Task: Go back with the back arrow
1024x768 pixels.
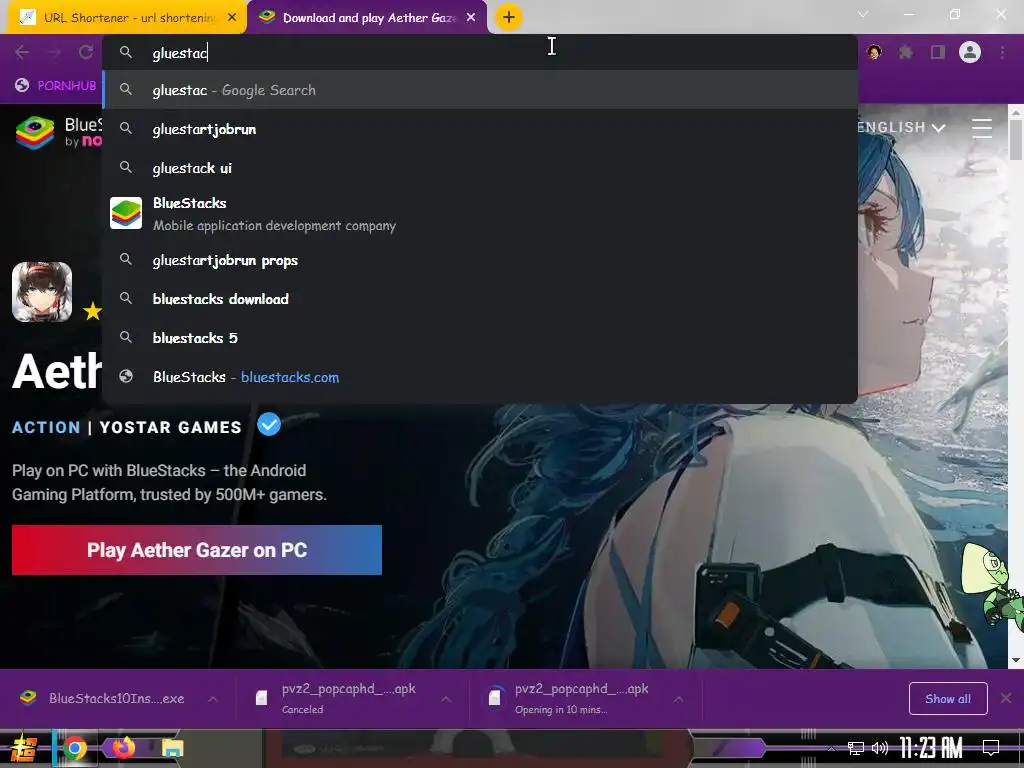Action: point(22,52)
